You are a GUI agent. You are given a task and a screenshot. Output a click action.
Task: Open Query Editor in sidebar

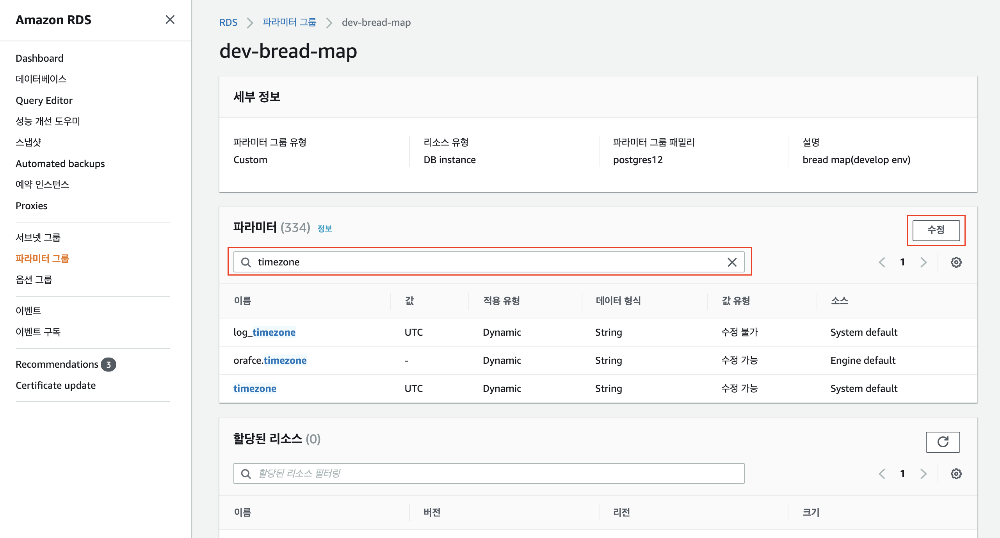pos(44,100)
